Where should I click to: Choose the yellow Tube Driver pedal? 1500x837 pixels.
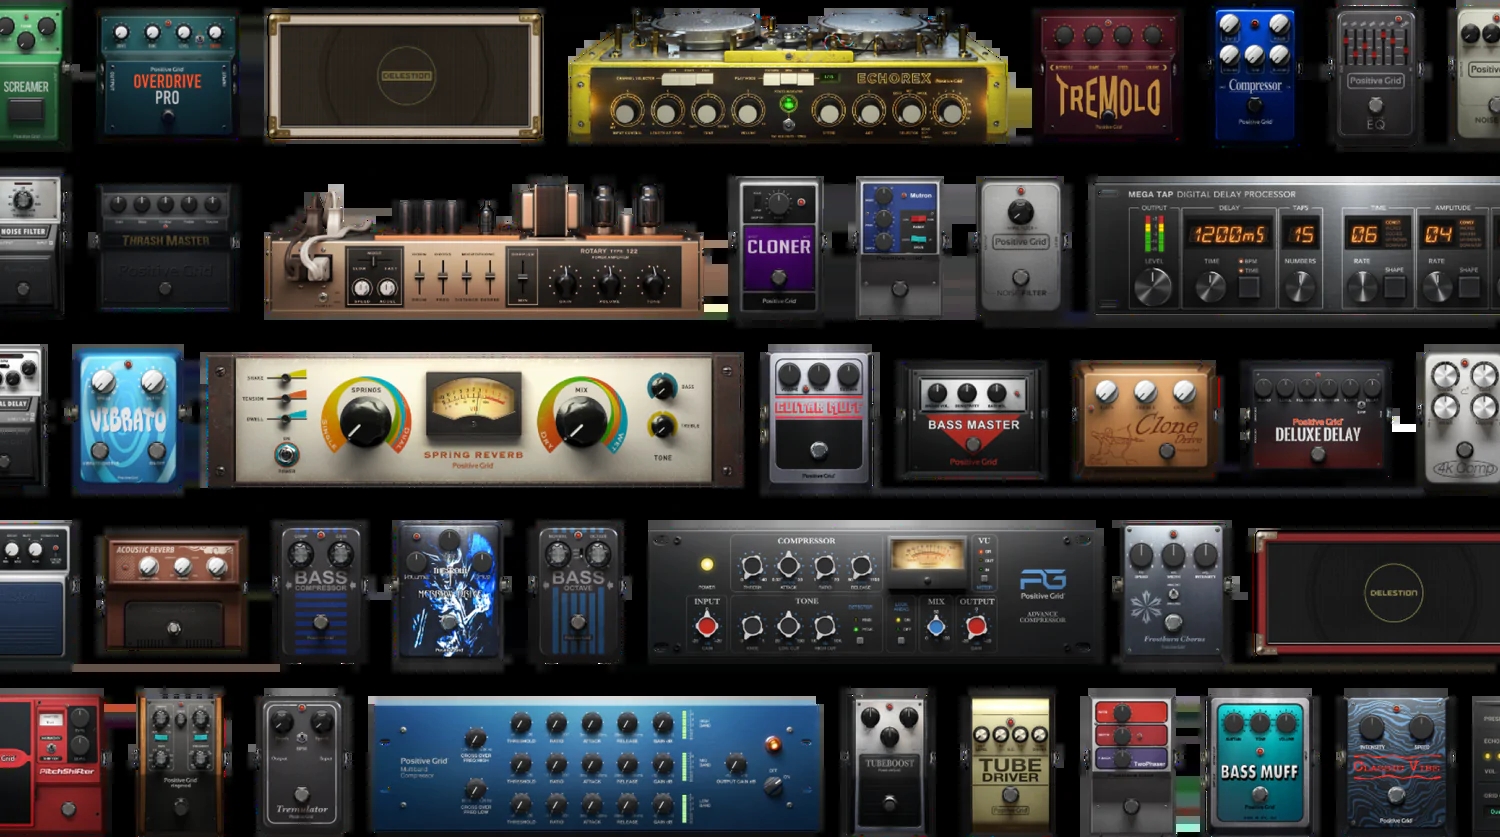click(1010, 765)
